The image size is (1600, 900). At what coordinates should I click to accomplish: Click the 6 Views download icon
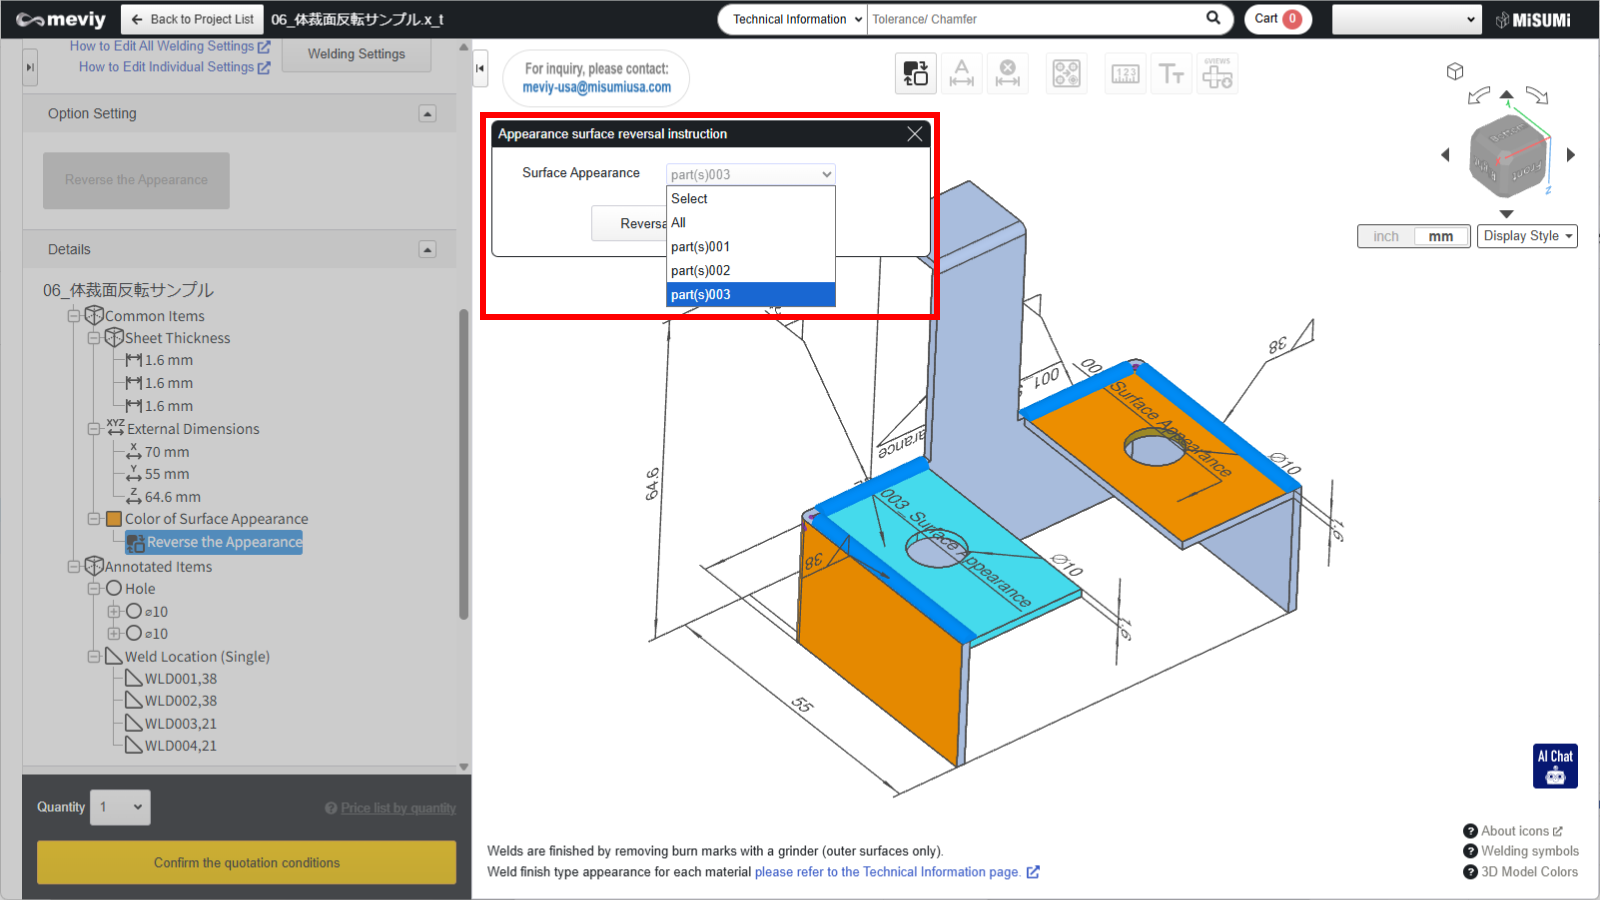point(1217,74)
